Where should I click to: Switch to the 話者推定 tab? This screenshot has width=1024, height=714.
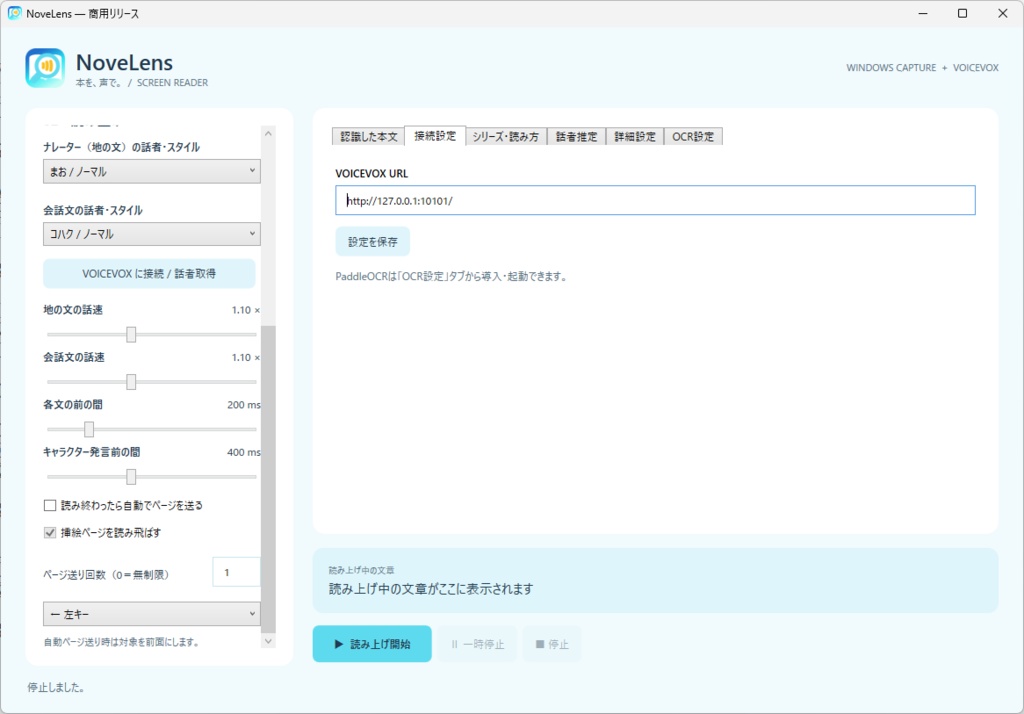577,137
